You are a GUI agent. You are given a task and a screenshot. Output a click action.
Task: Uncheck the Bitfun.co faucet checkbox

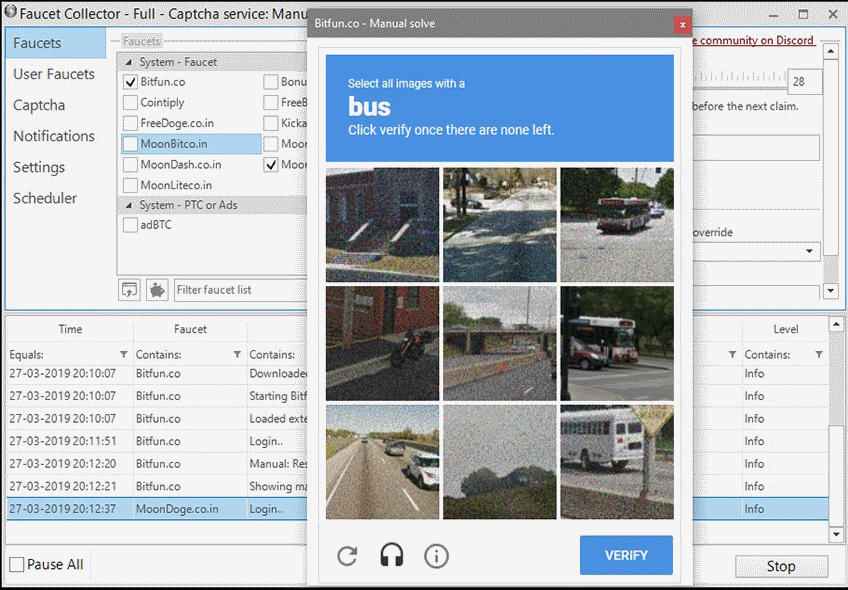[130, 82]
